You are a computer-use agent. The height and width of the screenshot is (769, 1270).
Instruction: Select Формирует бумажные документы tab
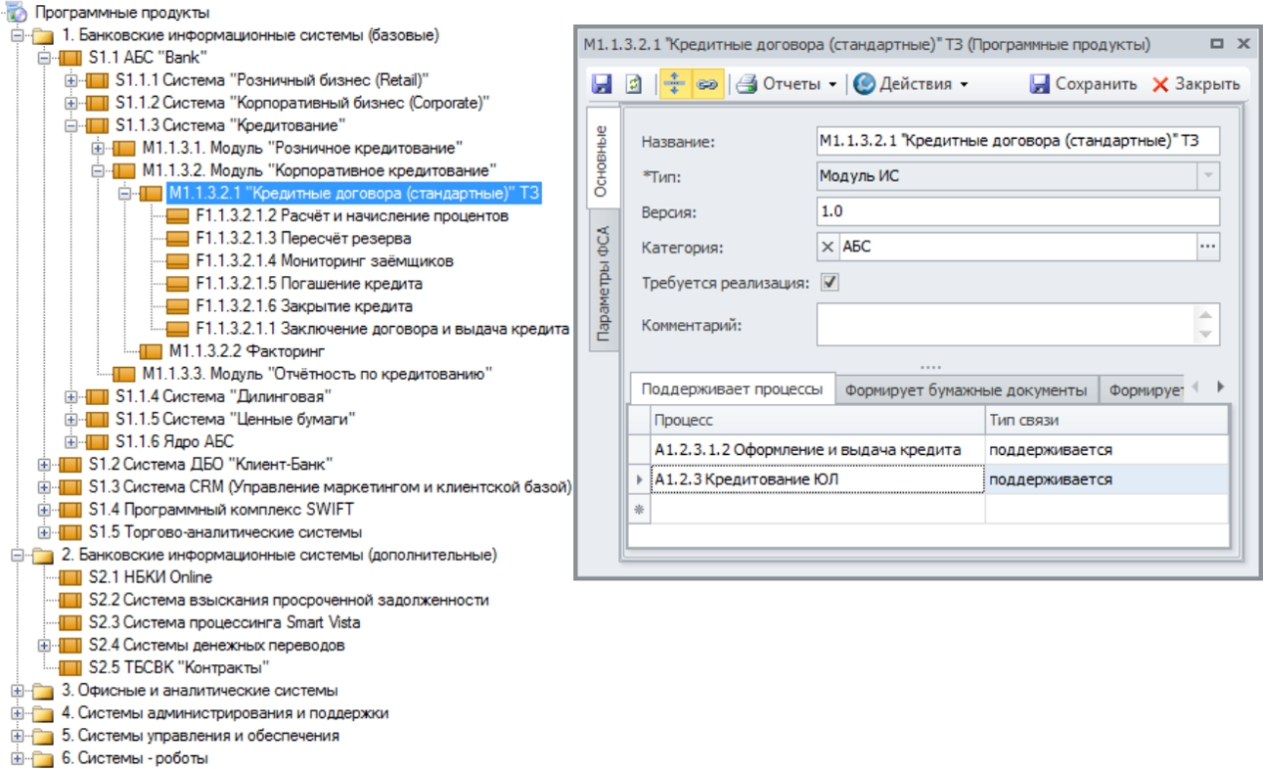tap(965, 390)
